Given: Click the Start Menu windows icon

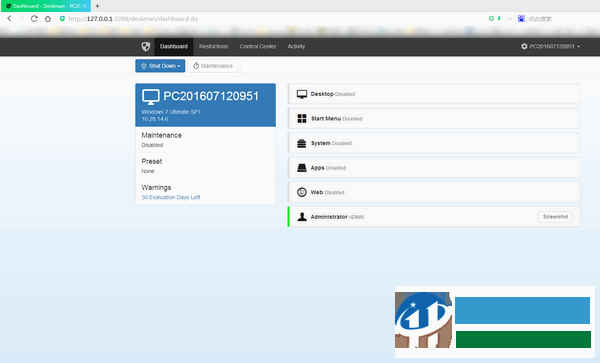Looking at the screenshot, I should click(x=302, y=119).
